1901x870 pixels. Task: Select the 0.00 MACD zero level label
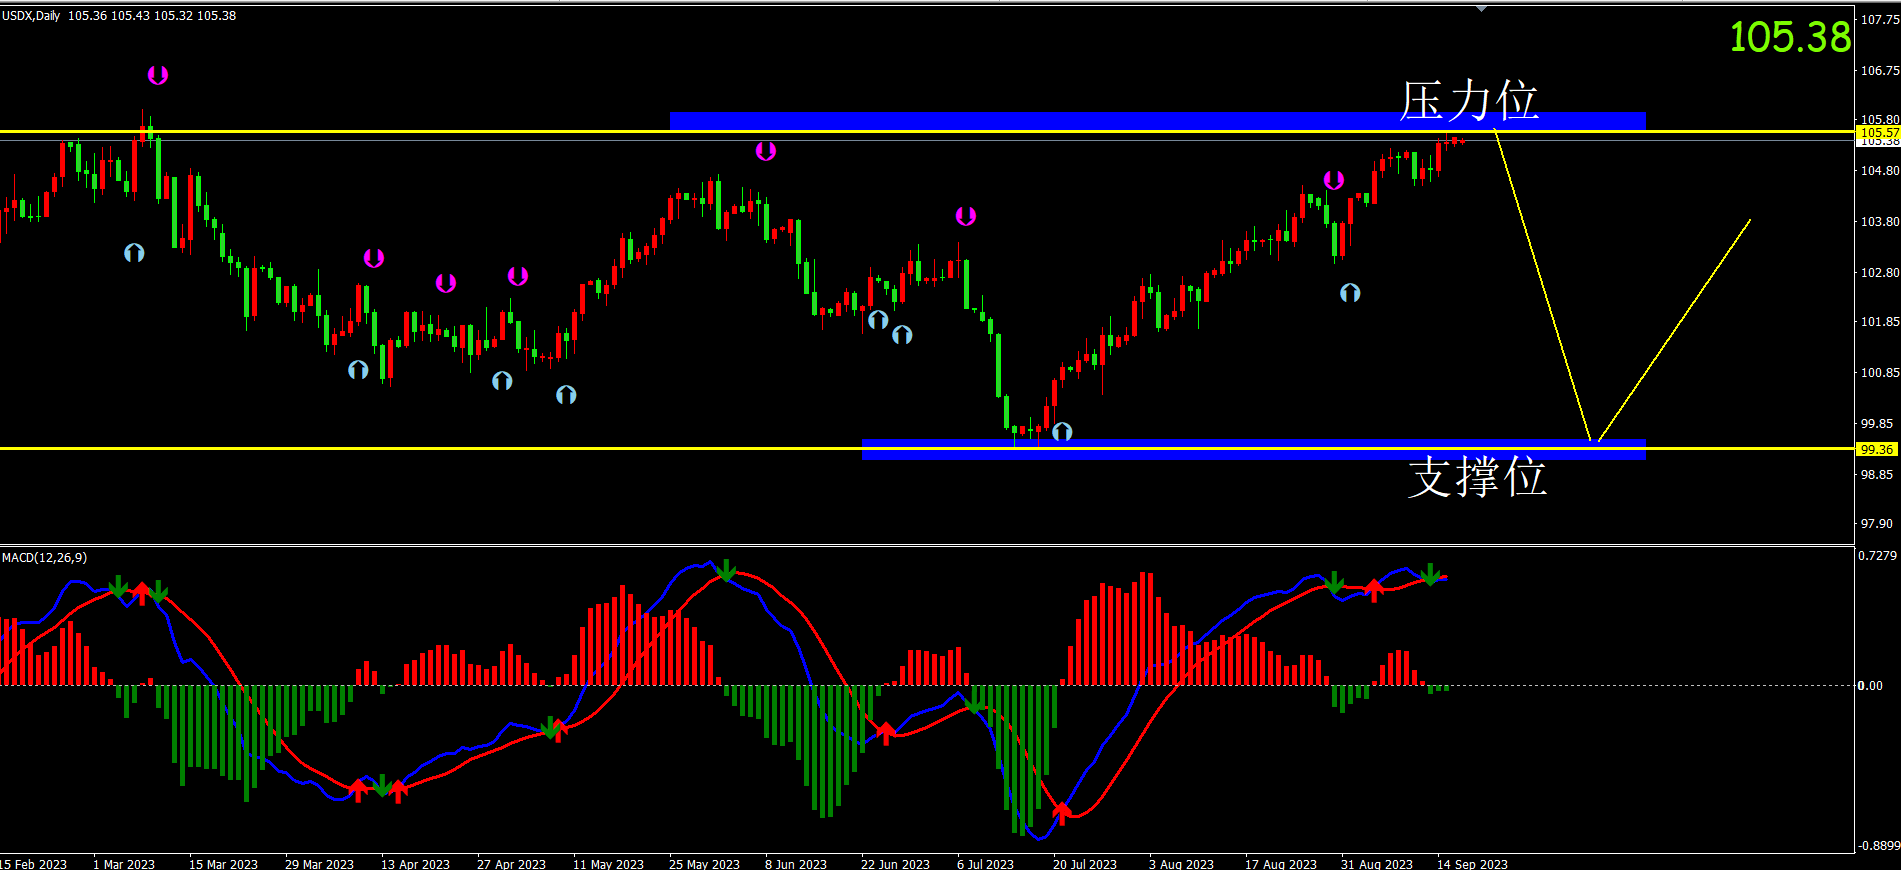[1870, 685]
